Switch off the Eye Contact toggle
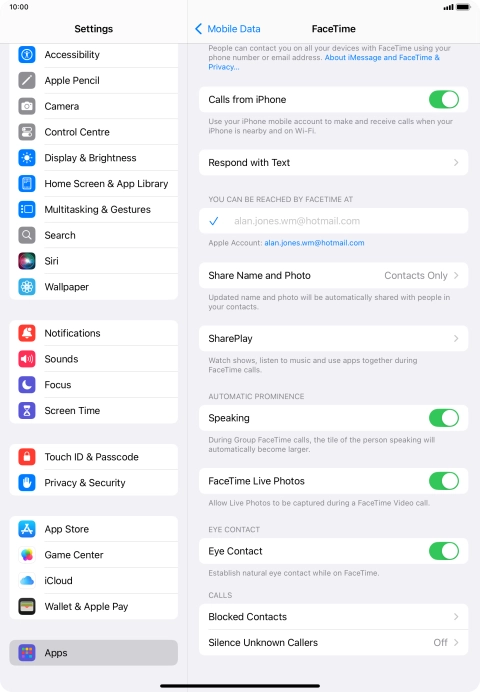Viewport: 480px width, 692px height. point(444,551)
